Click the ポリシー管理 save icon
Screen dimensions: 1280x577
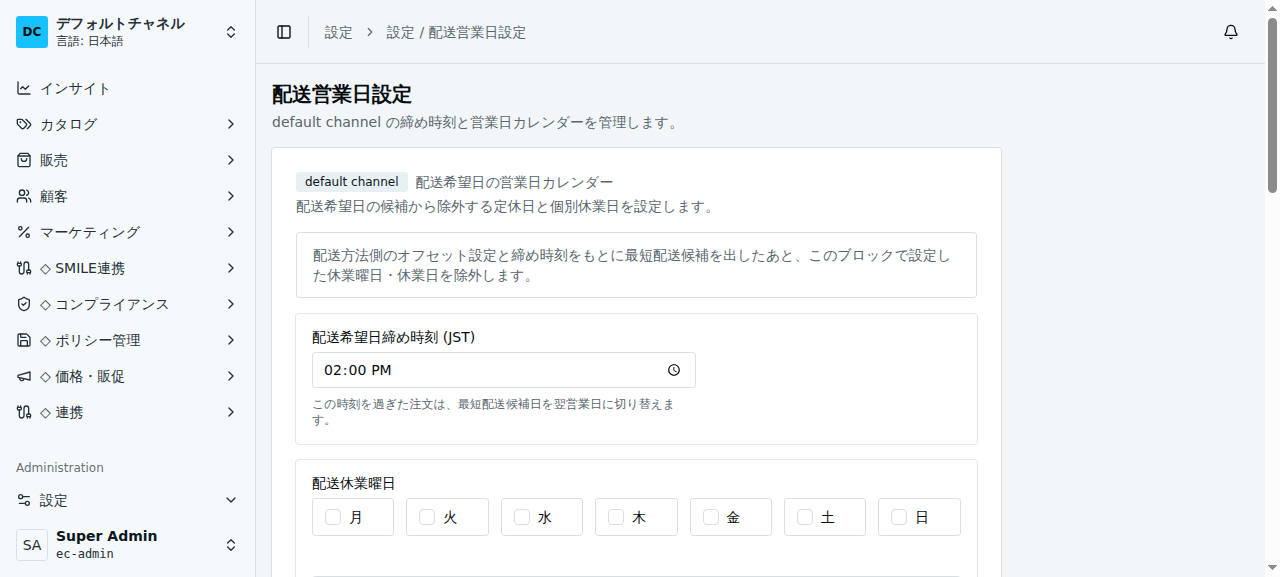click(x=24, y=340)
